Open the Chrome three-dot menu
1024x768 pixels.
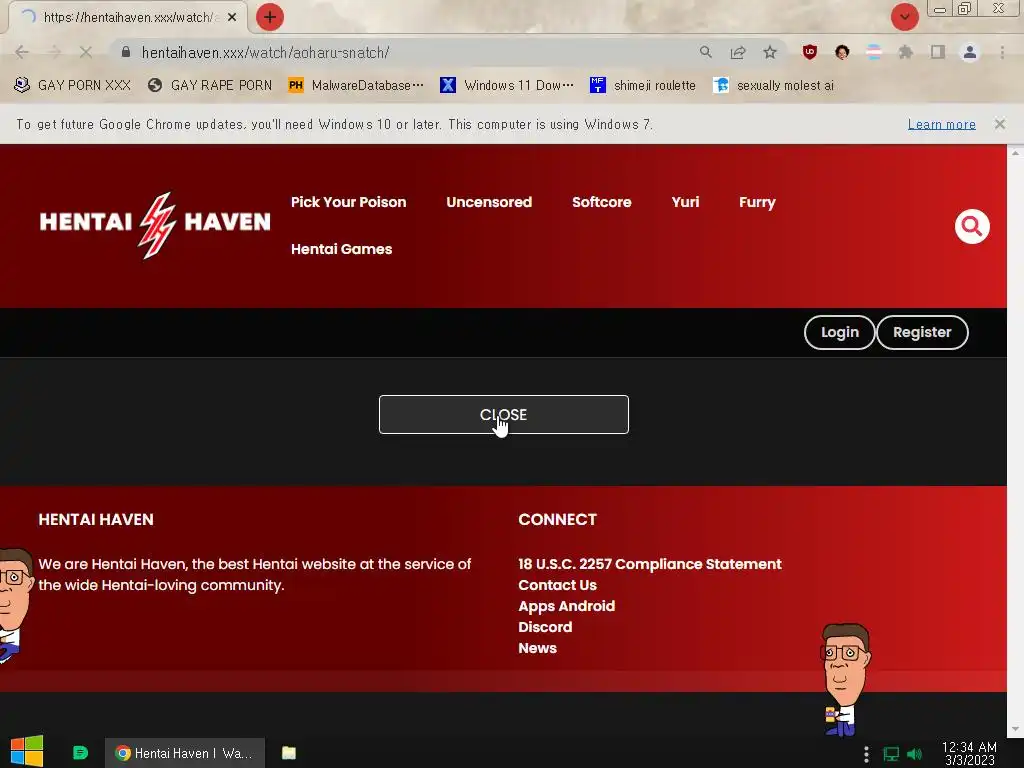tap(1002, 52)
